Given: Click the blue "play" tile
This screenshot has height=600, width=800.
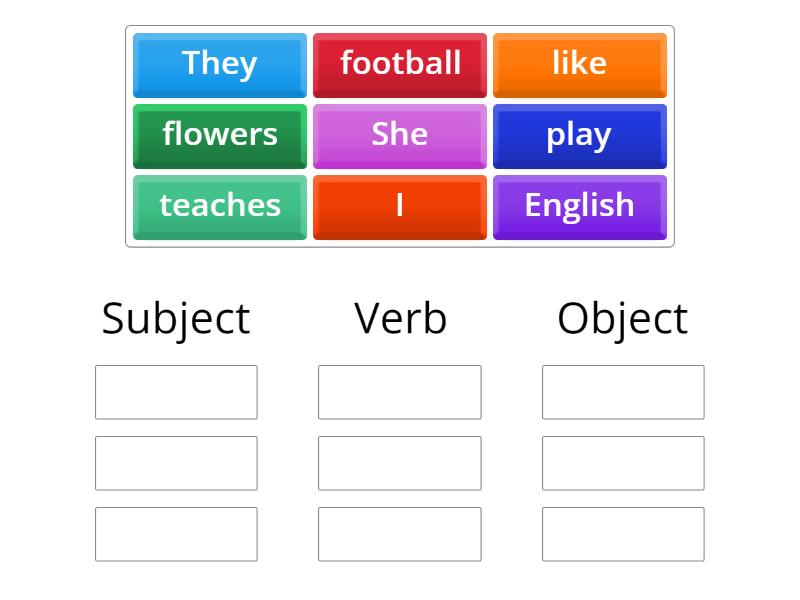Looking at the screenshot, I should (x=580, y=135).
